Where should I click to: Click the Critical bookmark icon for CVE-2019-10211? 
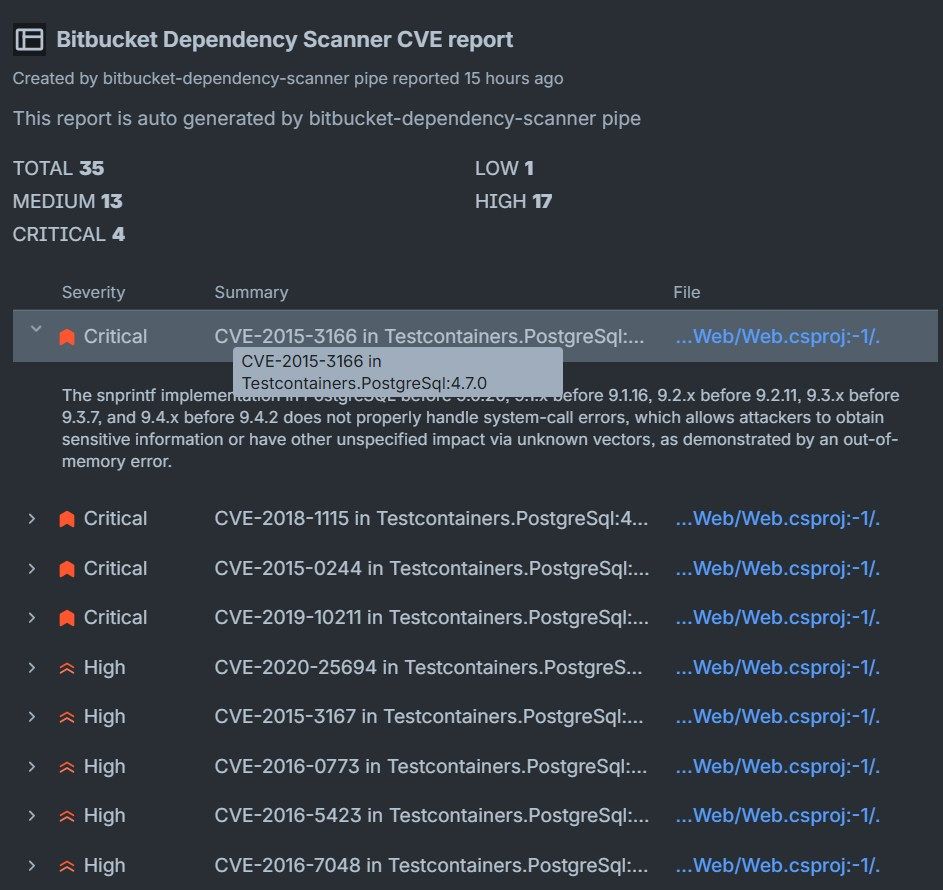pos(67,618)
